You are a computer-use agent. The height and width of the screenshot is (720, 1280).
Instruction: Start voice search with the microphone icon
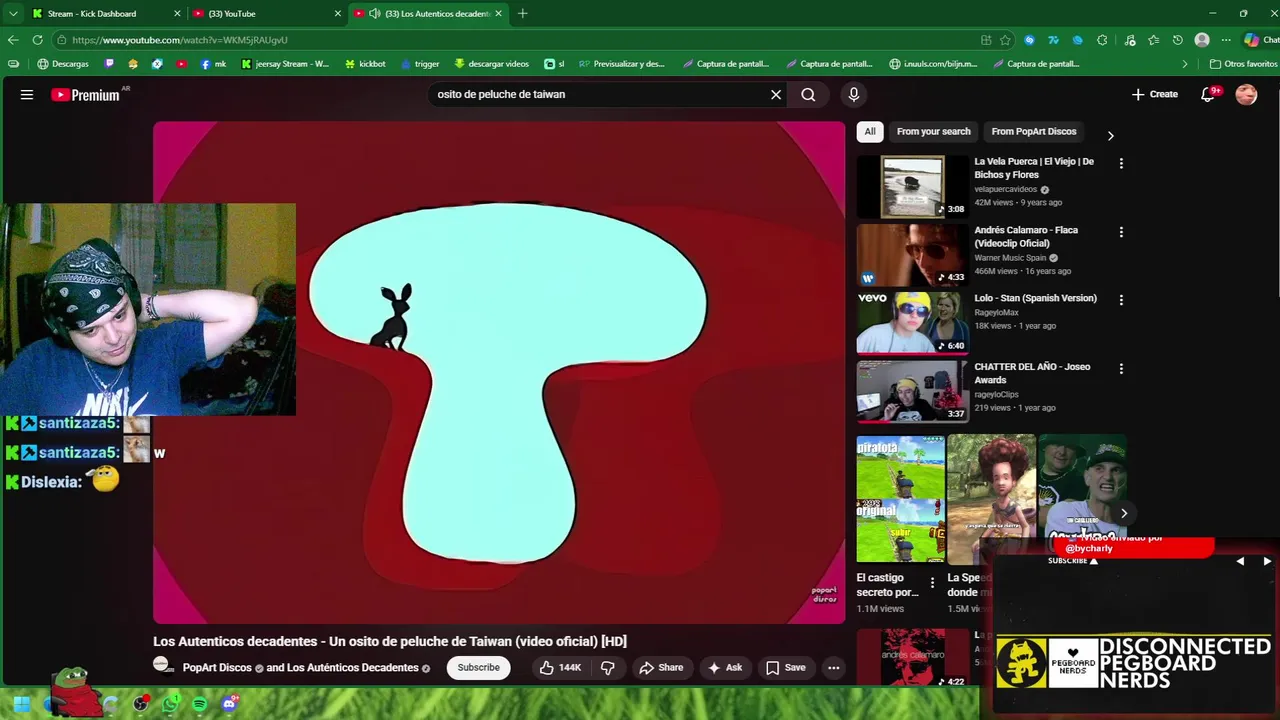pos(853,94)
